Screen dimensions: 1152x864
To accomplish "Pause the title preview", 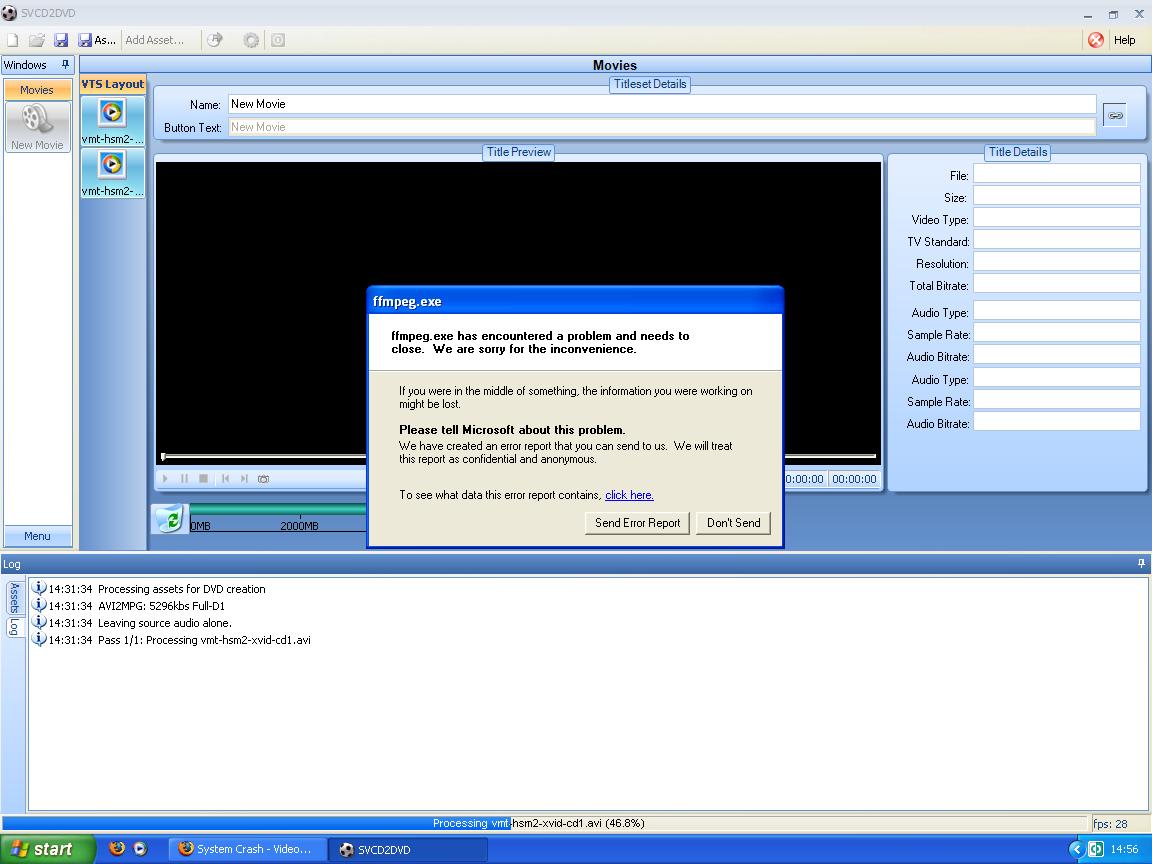I will [184, 478].
